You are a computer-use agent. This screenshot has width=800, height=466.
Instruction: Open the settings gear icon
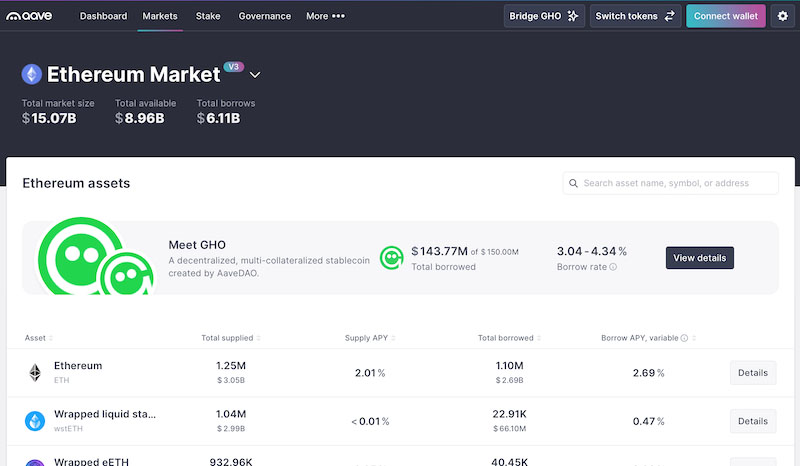click(x=783, y=16)
